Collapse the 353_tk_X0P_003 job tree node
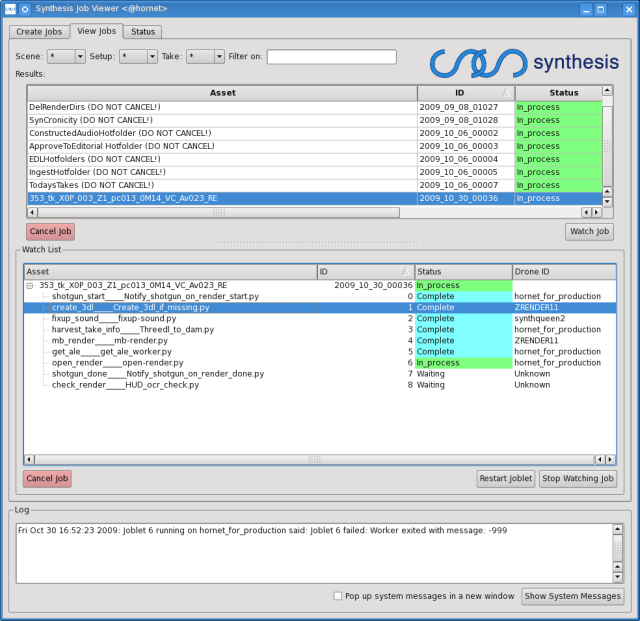 tap(30, 285)
